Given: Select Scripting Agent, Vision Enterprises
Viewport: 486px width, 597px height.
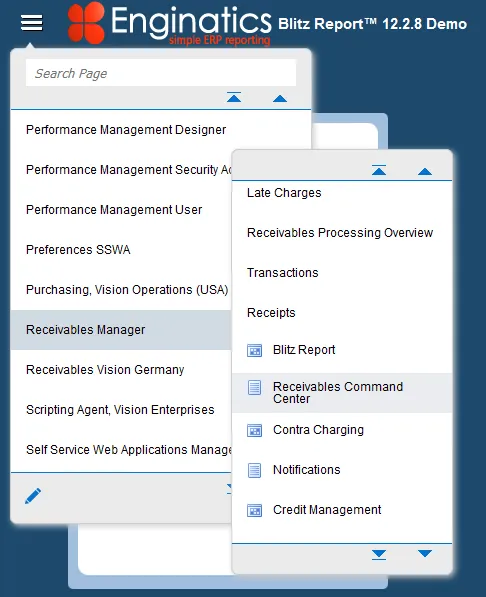Looking at the screenshot, I should [x=120, y=410].
